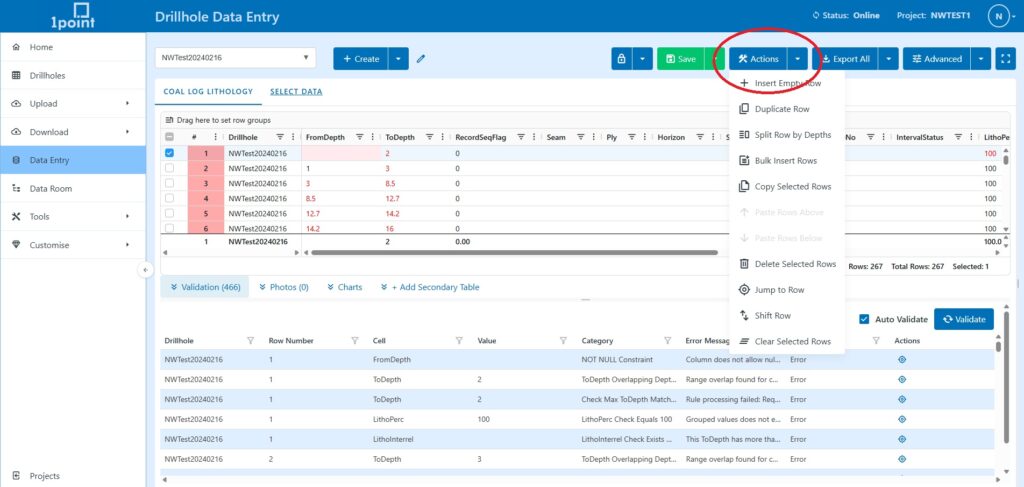
Task: Open Drillholes in the left sidebar
Action: click(x=49, y=75)
